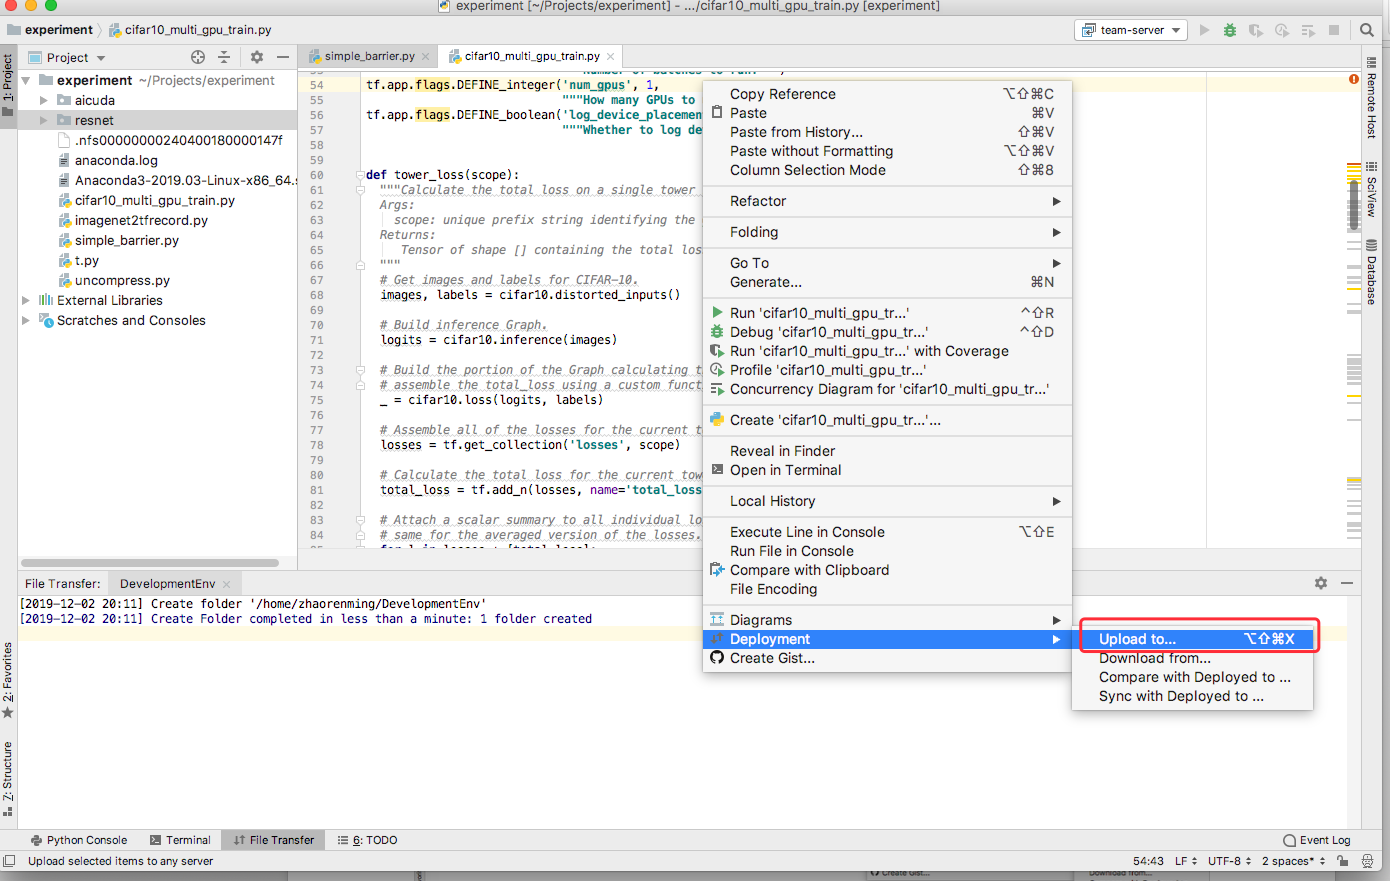
Task: Click the inspector hat icon in status bar
Action: coord(1367,861)
